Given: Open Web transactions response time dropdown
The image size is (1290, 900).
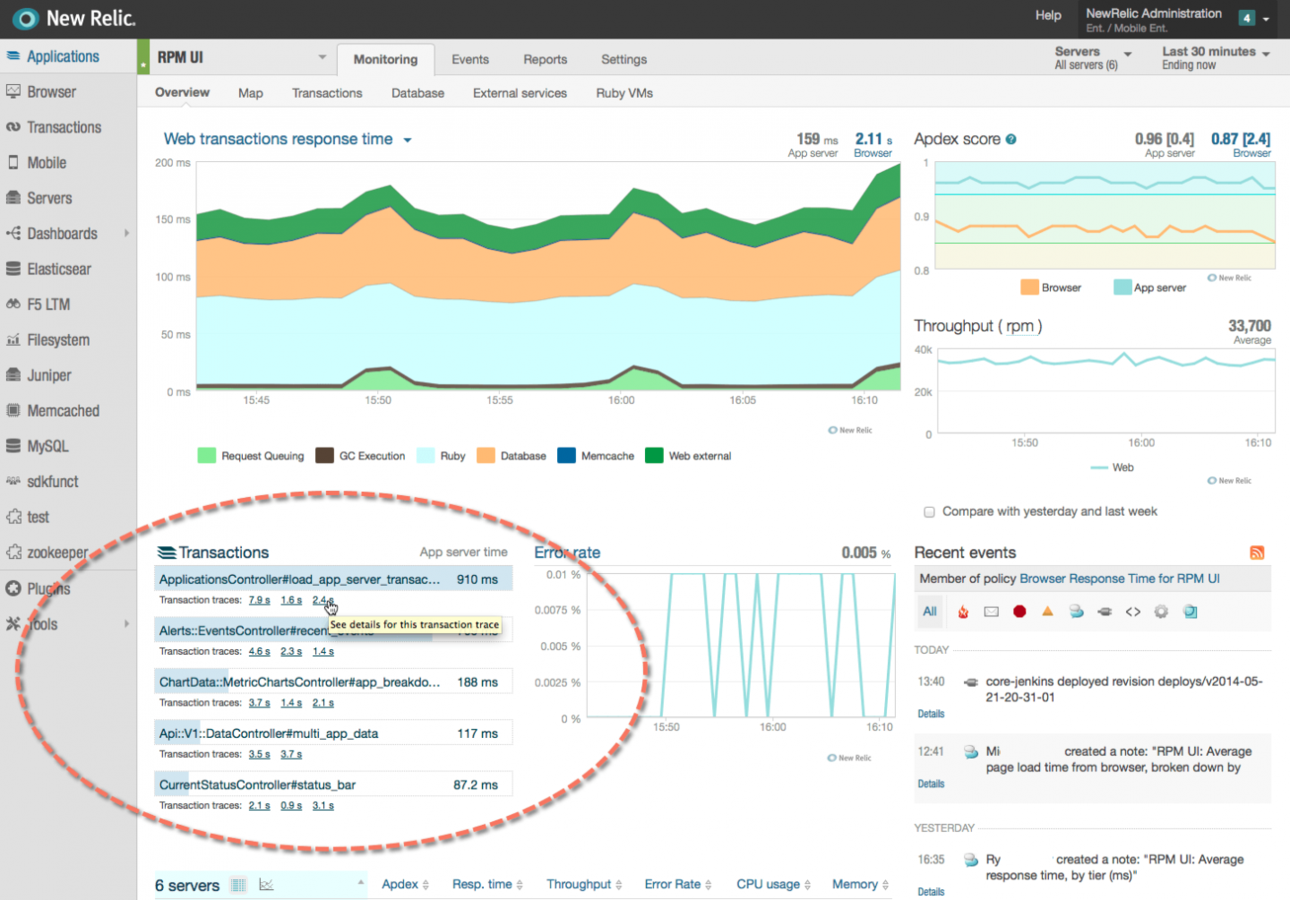Looking at the screenshot, I should pos(408,140).
